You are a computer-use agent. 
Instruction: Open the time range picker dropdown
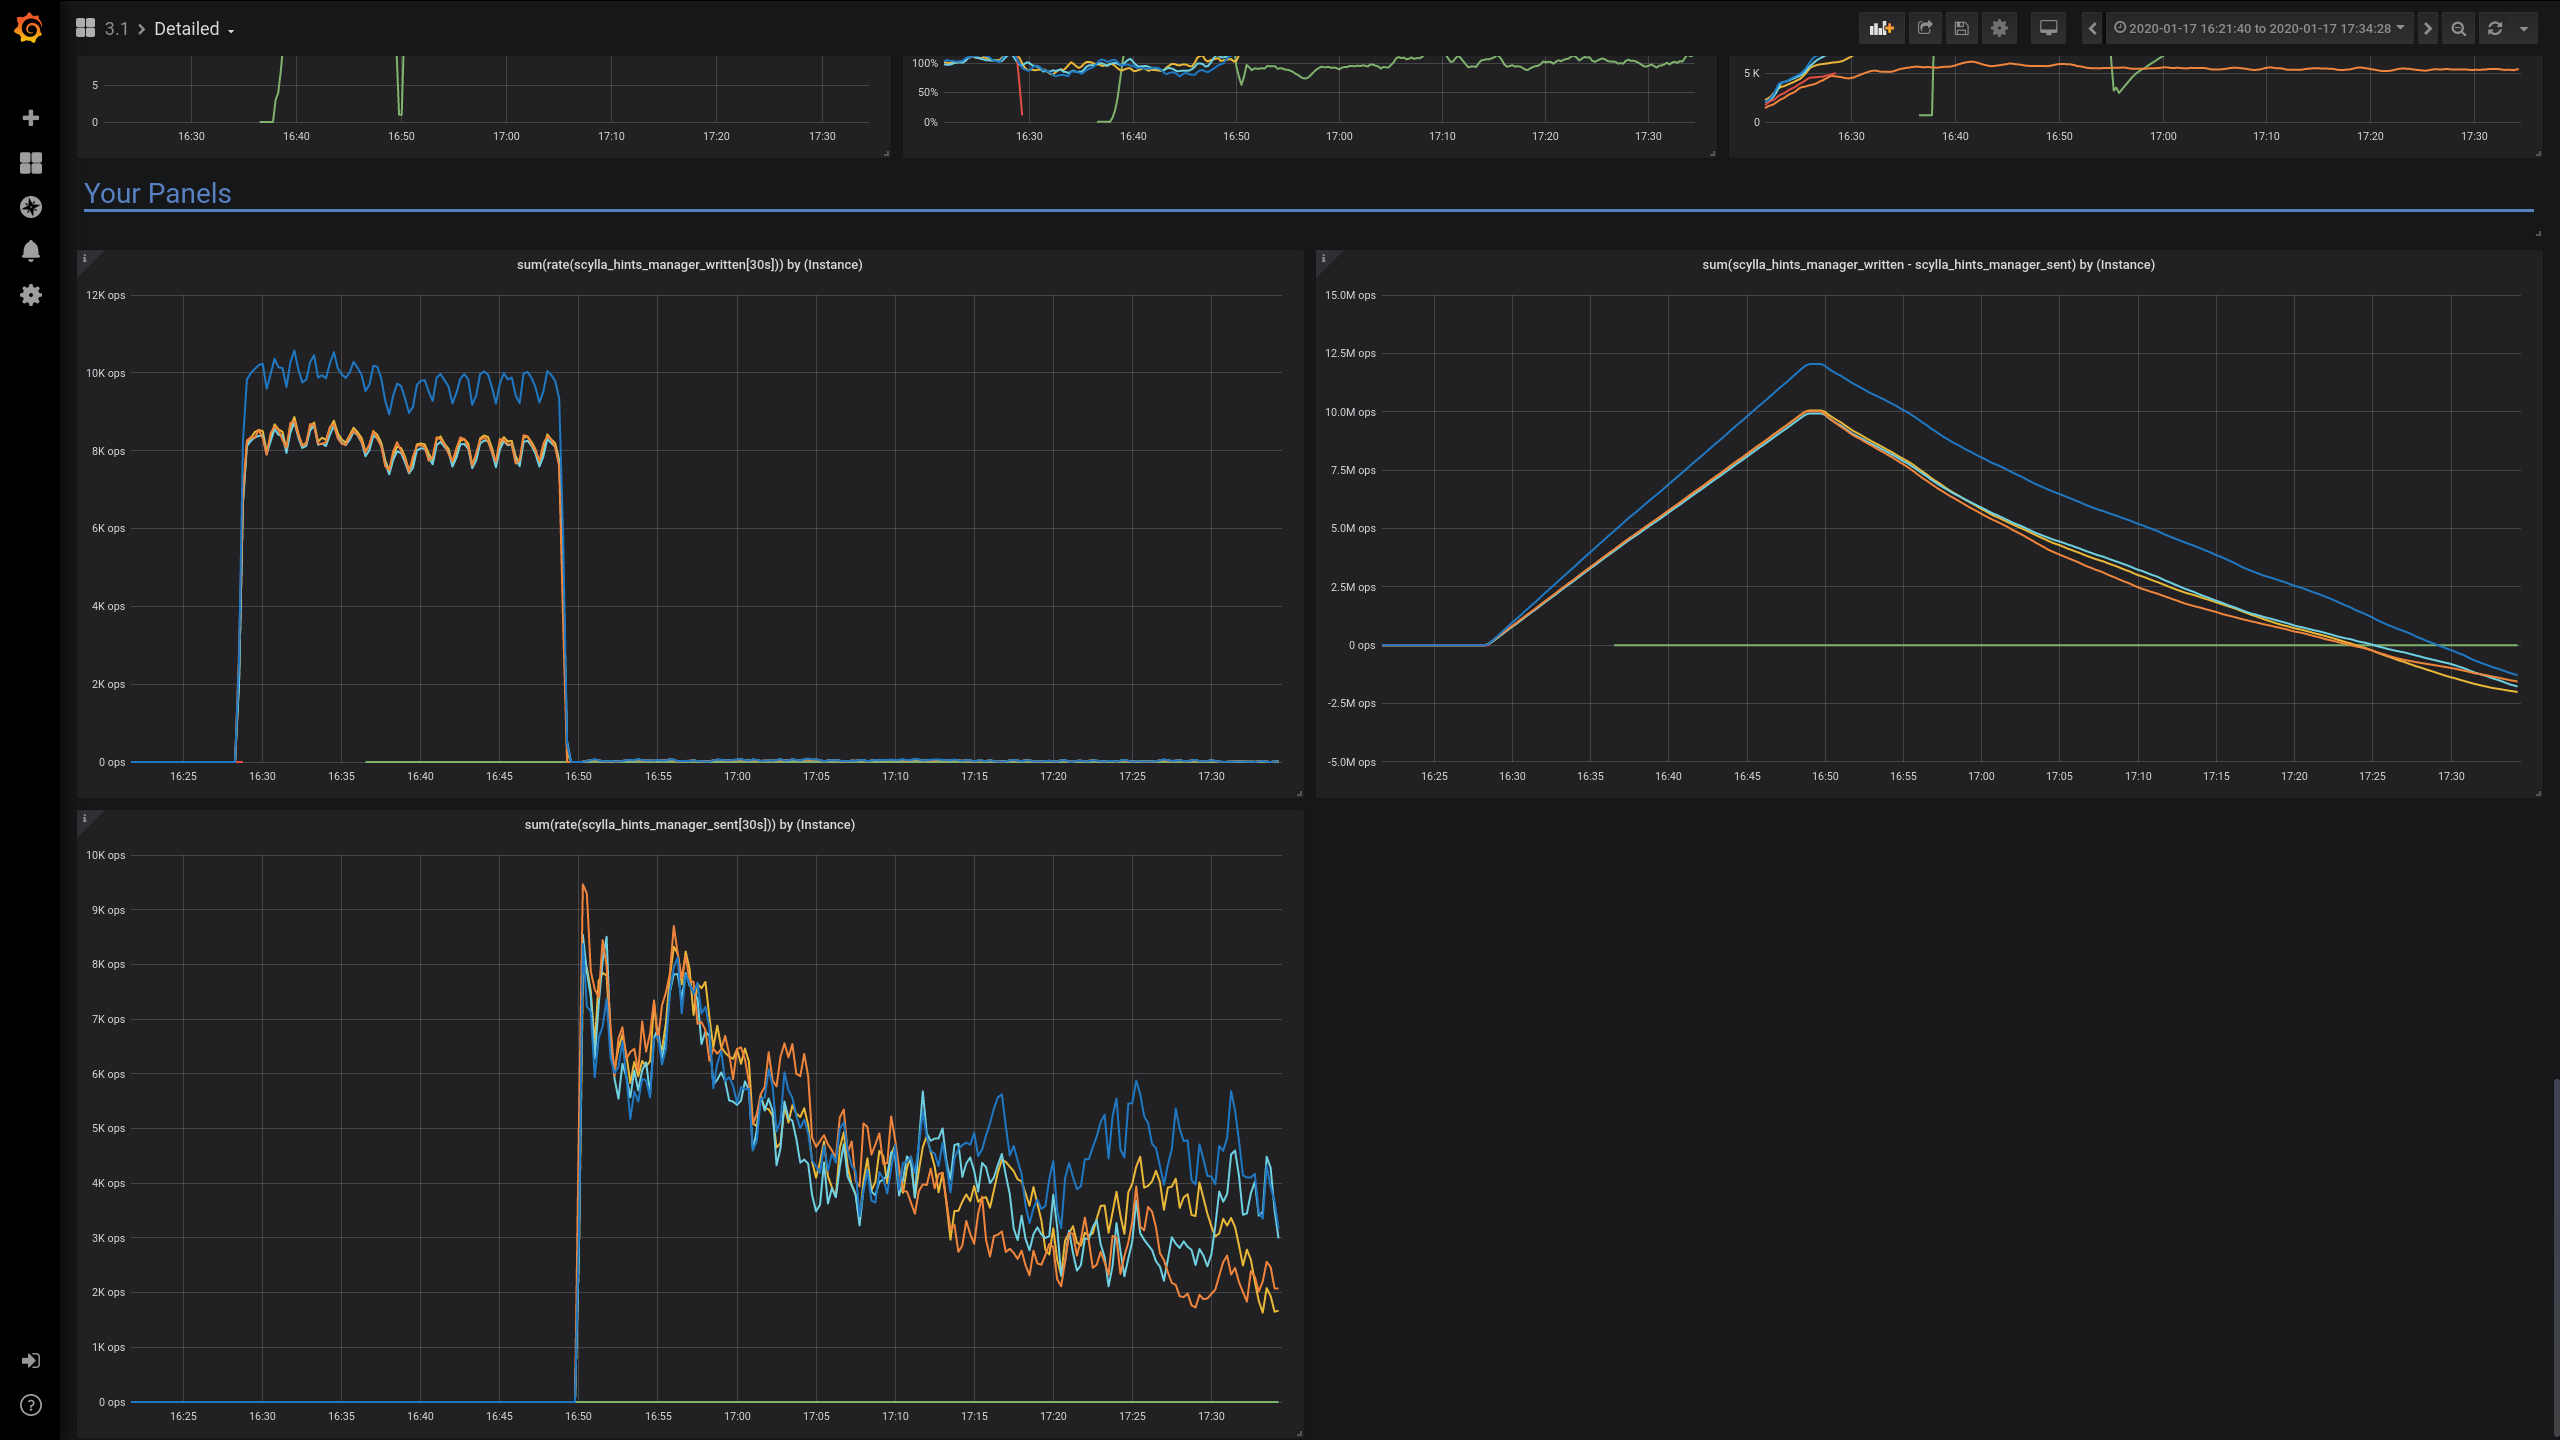2260,28
